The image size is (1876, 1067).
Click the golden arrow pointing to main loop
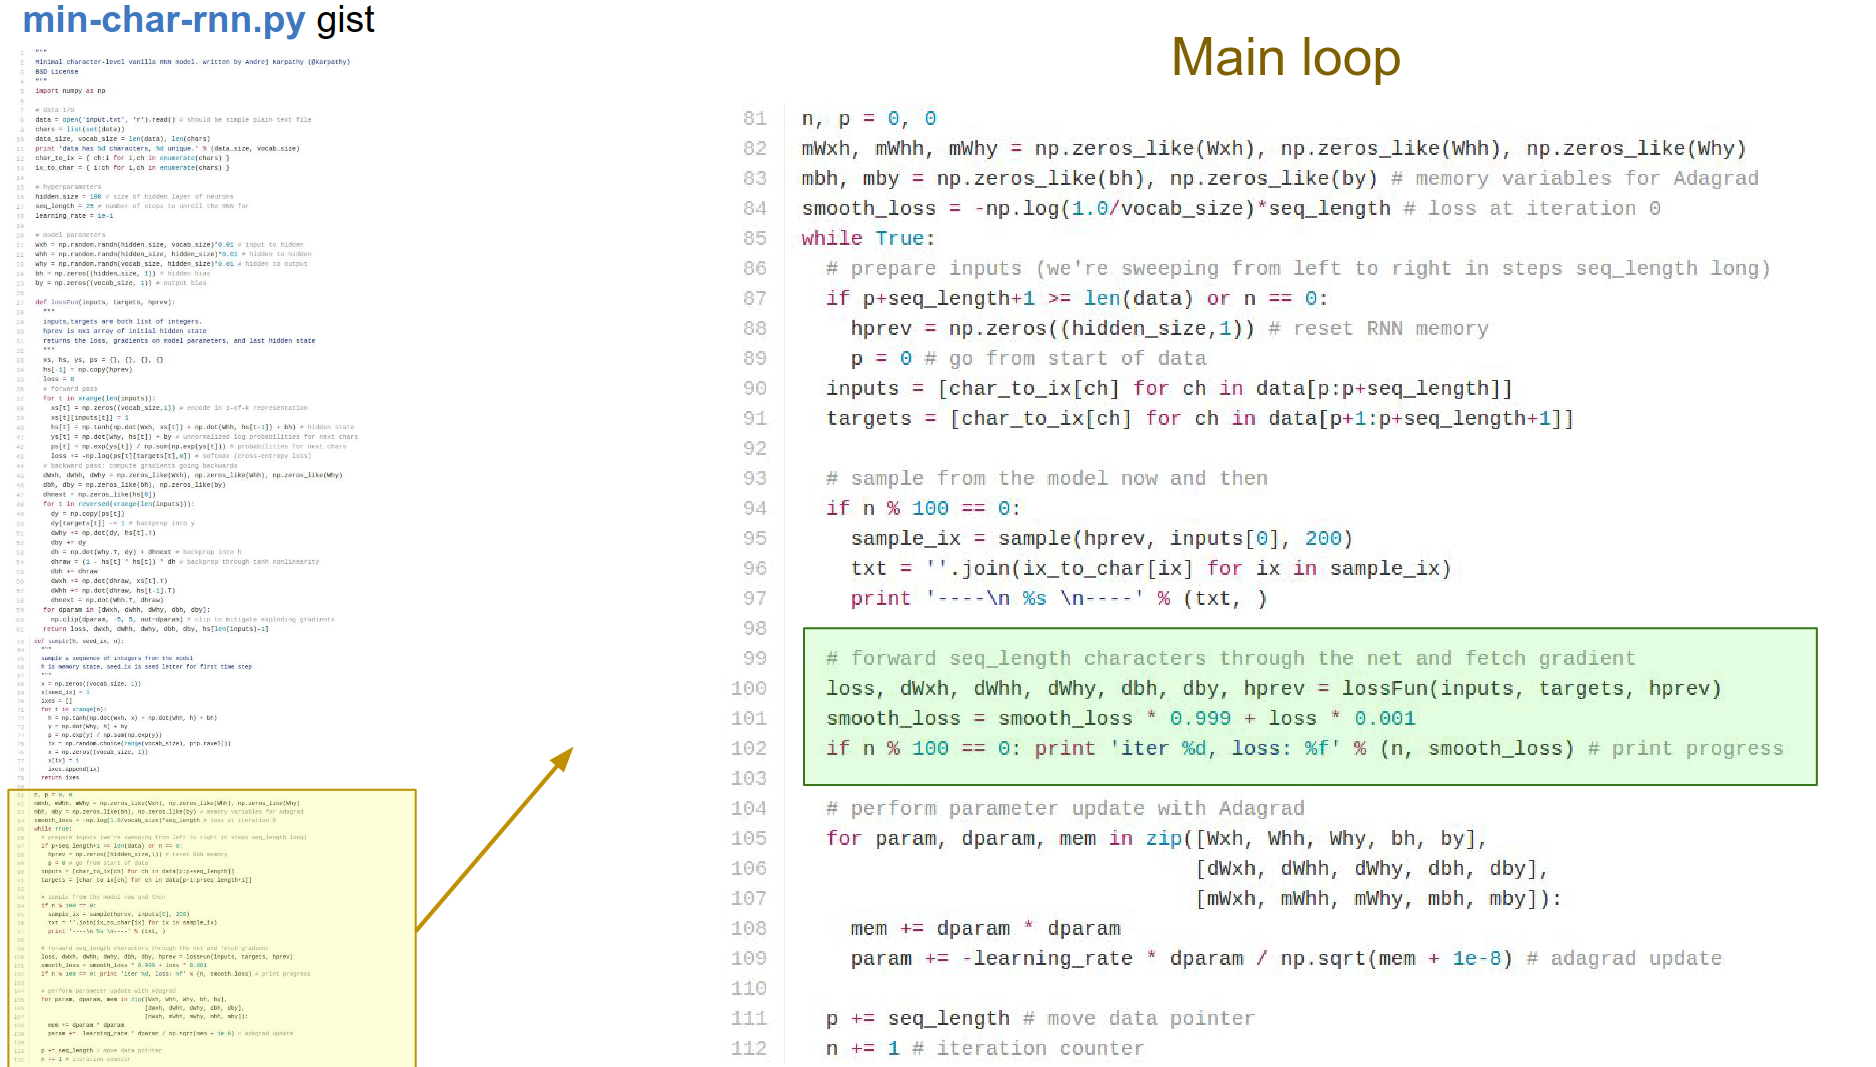tap(495, 838)
